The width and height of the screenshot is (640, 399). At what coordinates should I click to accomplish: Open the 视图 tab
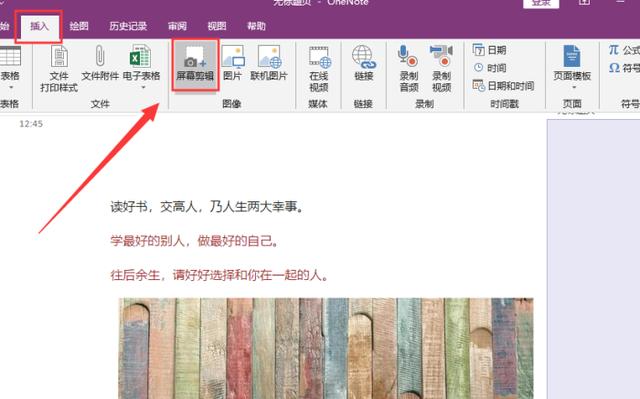217,27
